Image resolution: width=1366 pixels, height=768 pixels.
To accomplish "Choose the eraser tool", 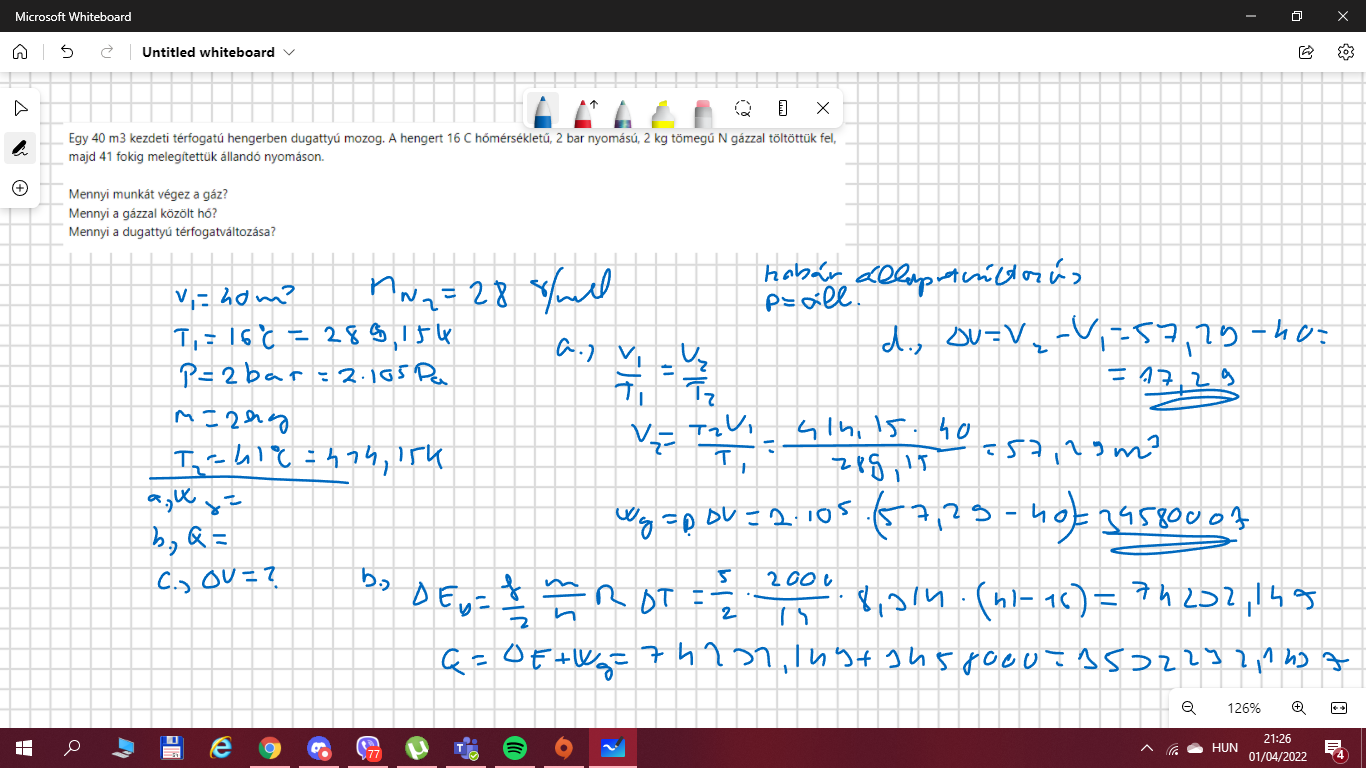I will click(x=702, y=108).
